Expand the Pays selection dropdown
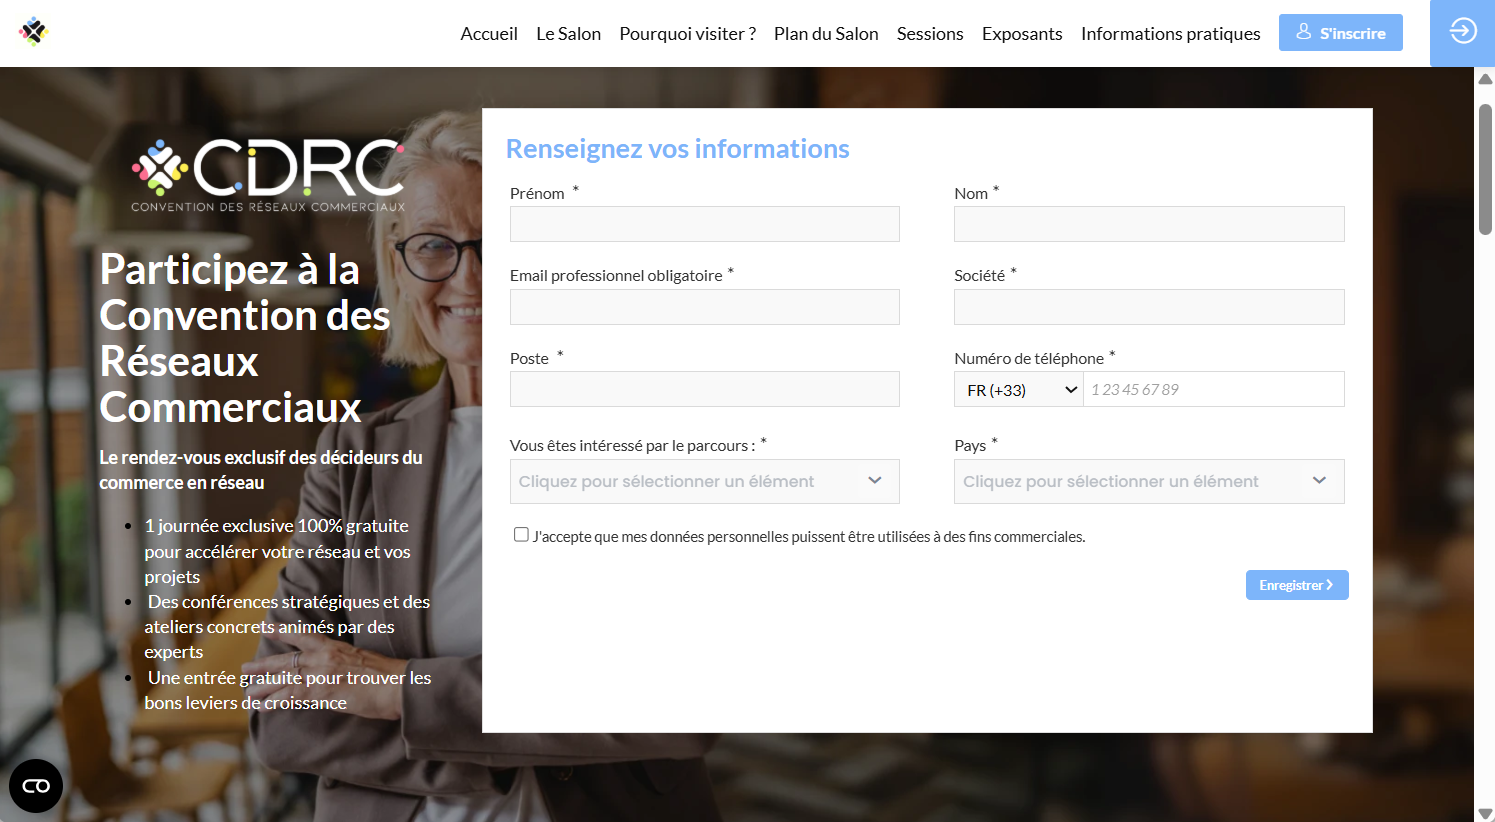This screenshot has height=822, width=1495. pos(1148,482)
